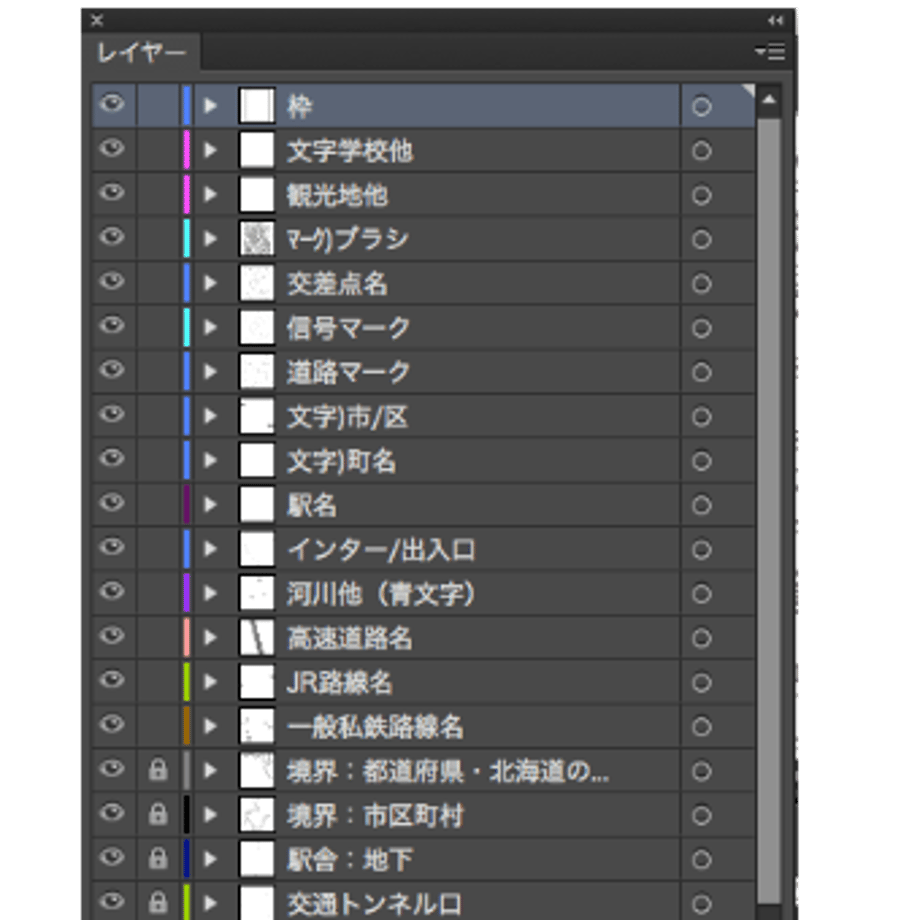Click the scrollbar up arrow

tap(769, 100)
